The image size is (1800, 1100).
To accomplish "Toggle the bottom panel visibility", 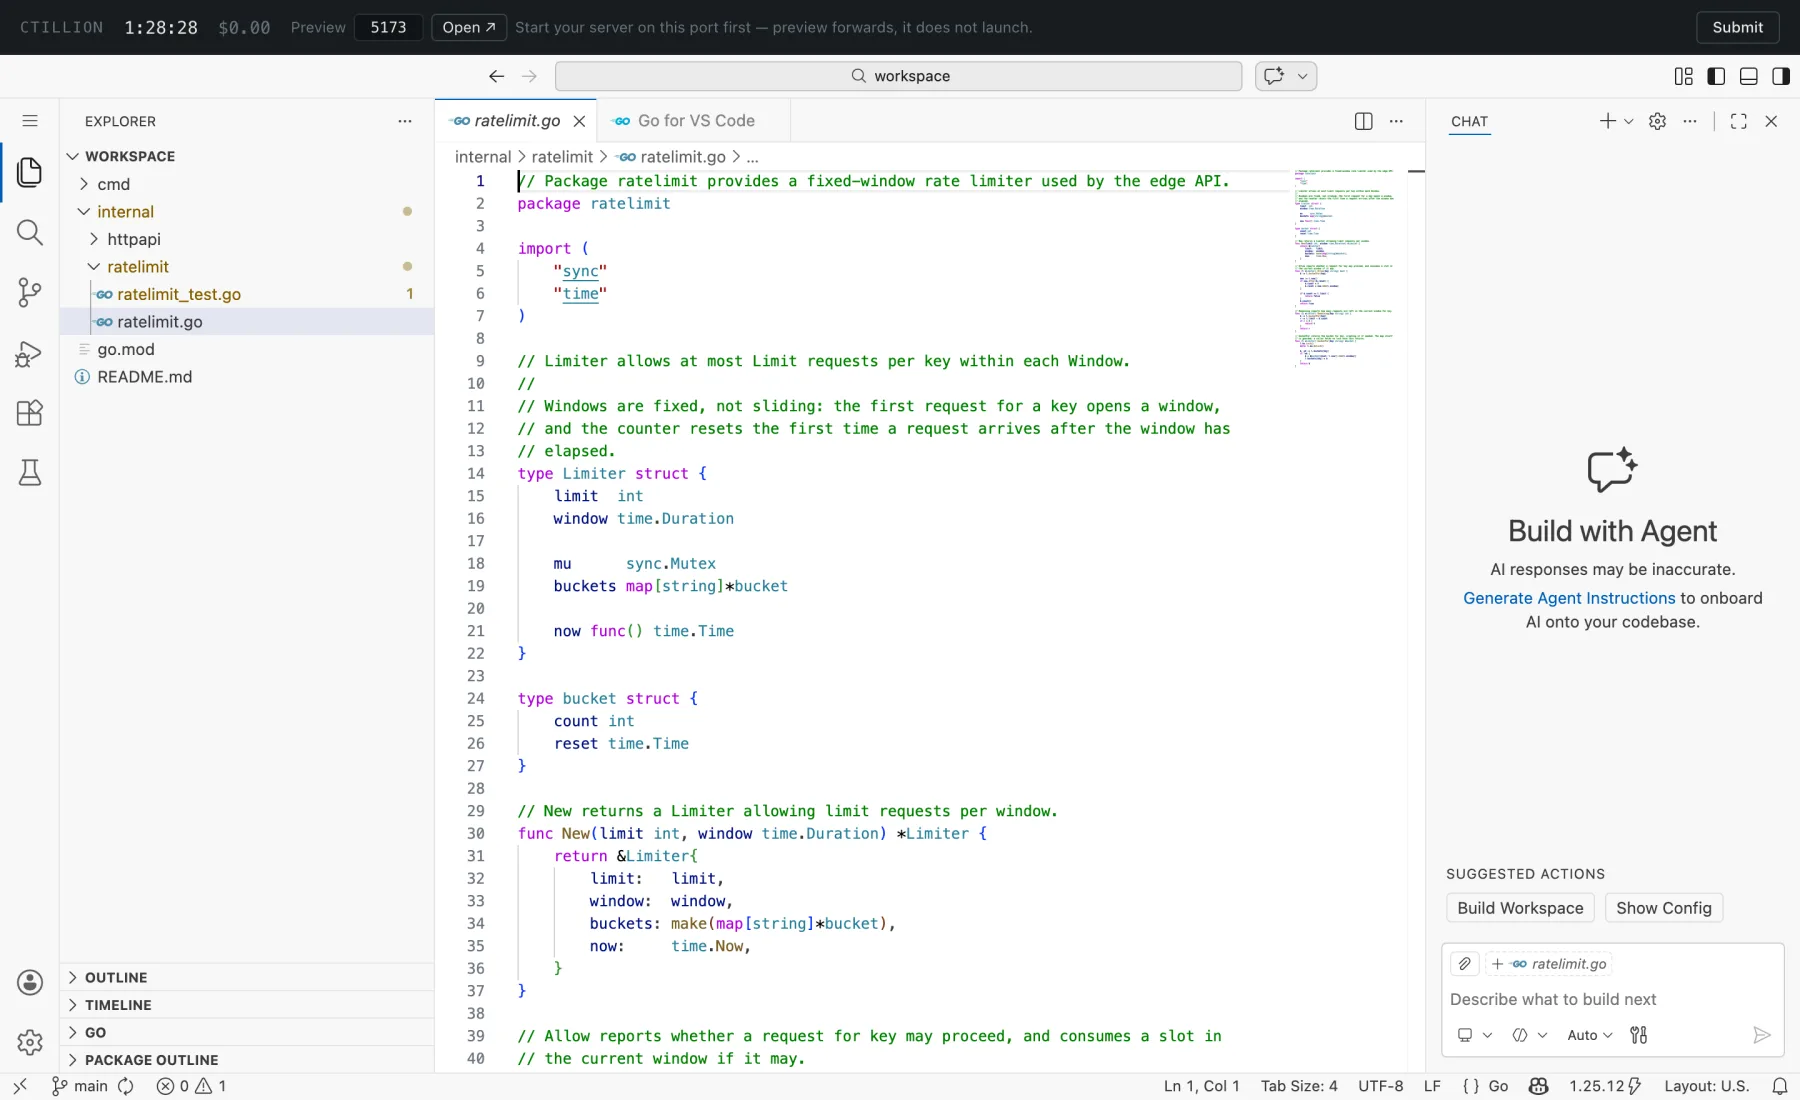I will (x=1749, y=76).
